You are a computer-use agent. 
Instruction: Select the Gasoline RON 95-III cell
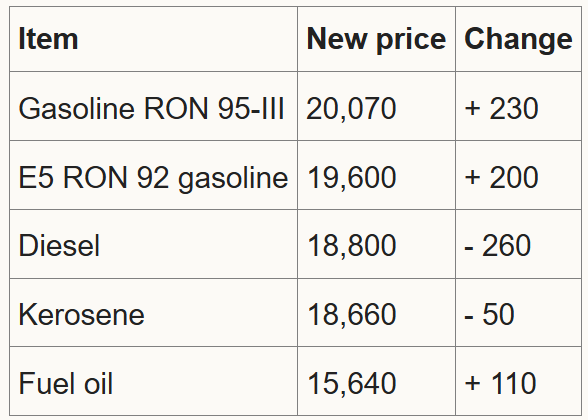pos(151,108)
